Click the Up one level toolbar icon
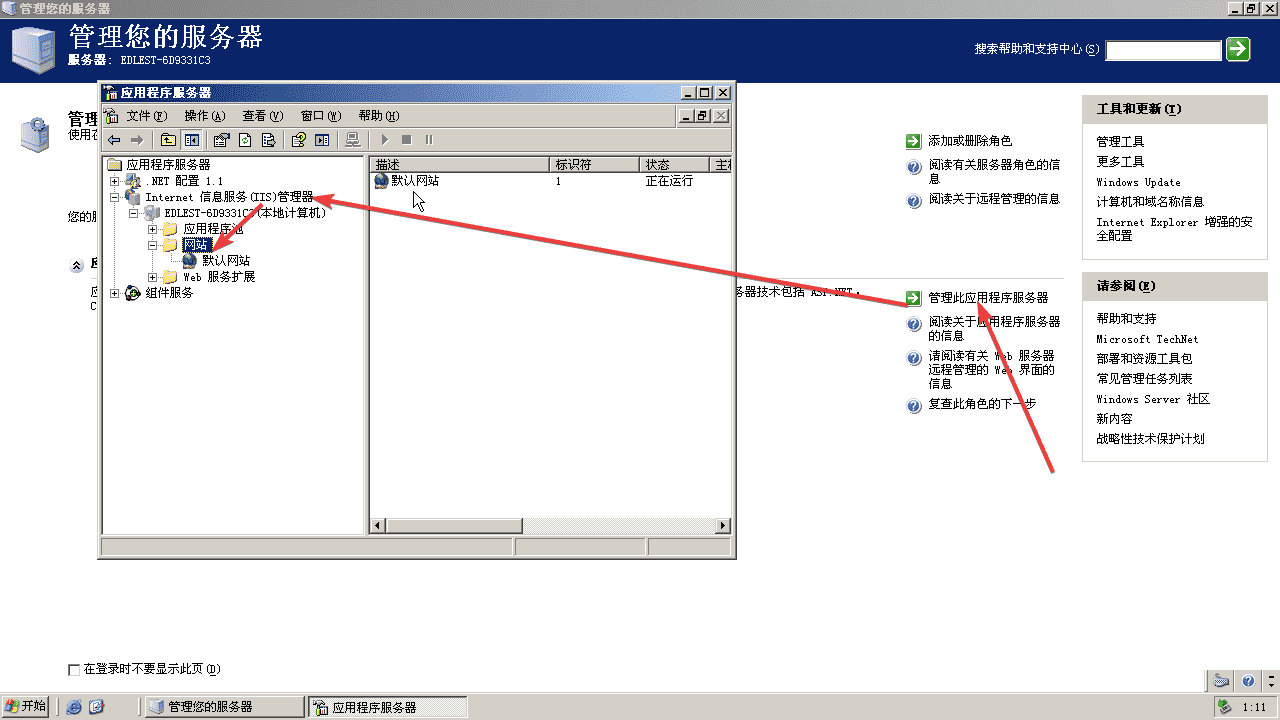Screen dimensions: 1280x720 click(168, 140)
